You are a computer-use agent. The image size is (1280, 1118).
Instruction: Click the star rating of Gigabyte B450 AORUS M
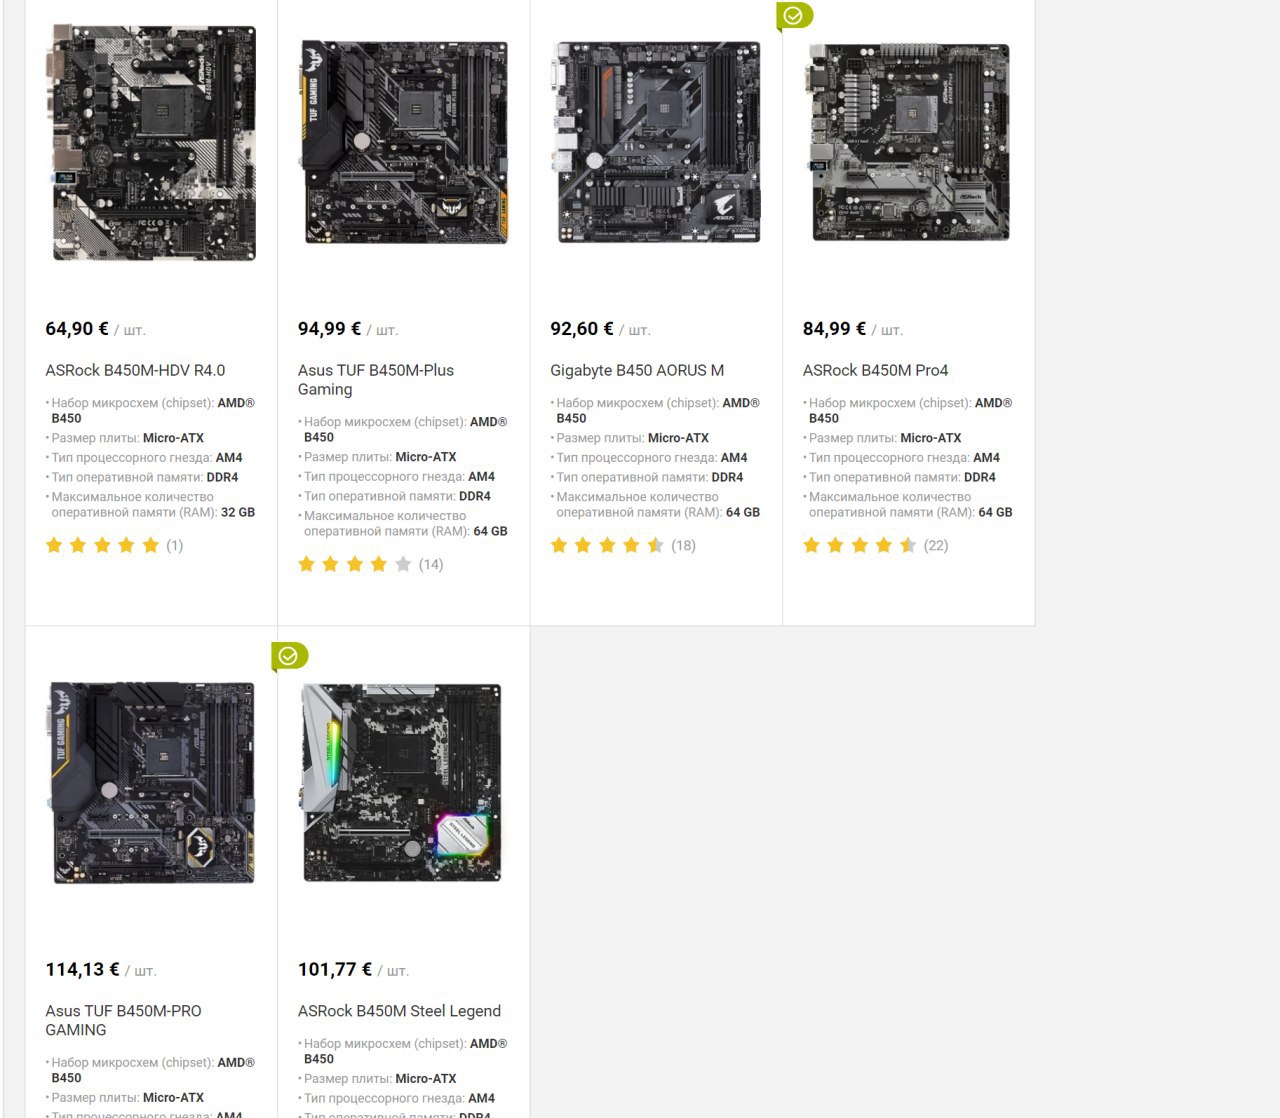tap(607, 545)
